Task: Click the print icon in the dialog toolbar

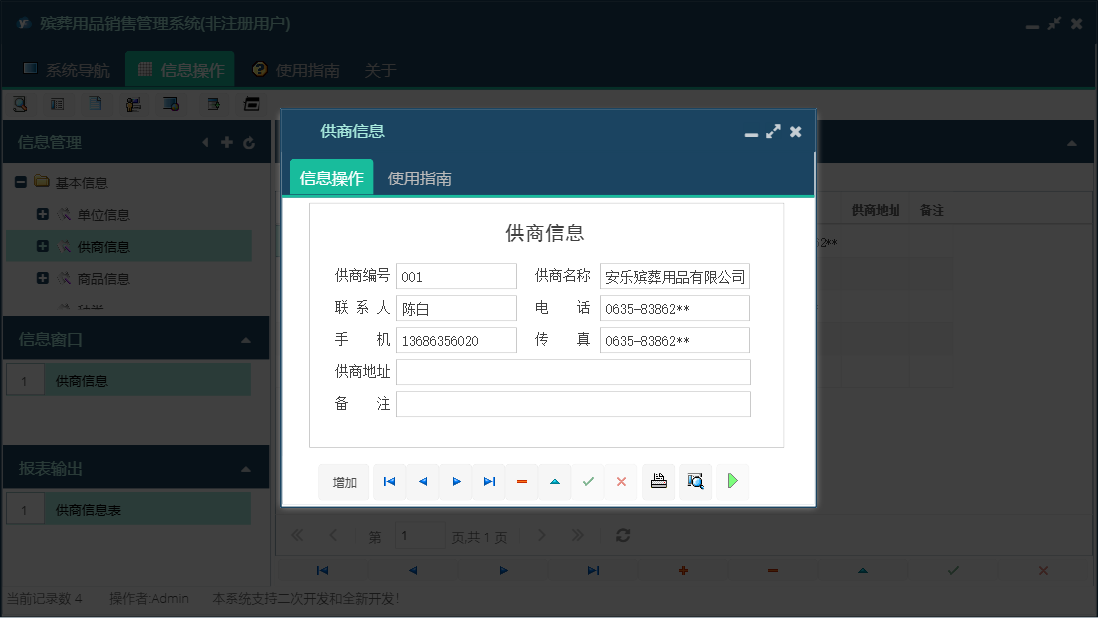Action: [x=658, y=481]
